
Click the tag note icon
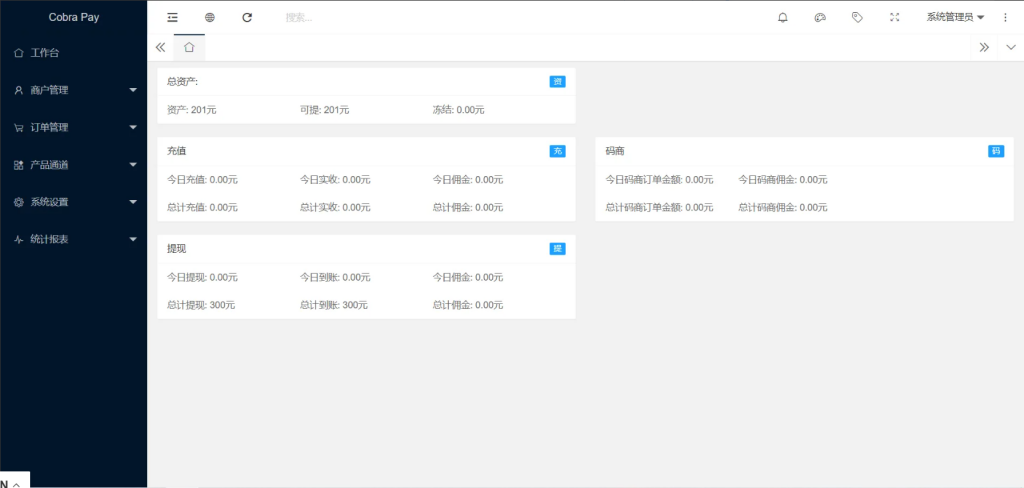pyautogui.click(x=857, y=17)
